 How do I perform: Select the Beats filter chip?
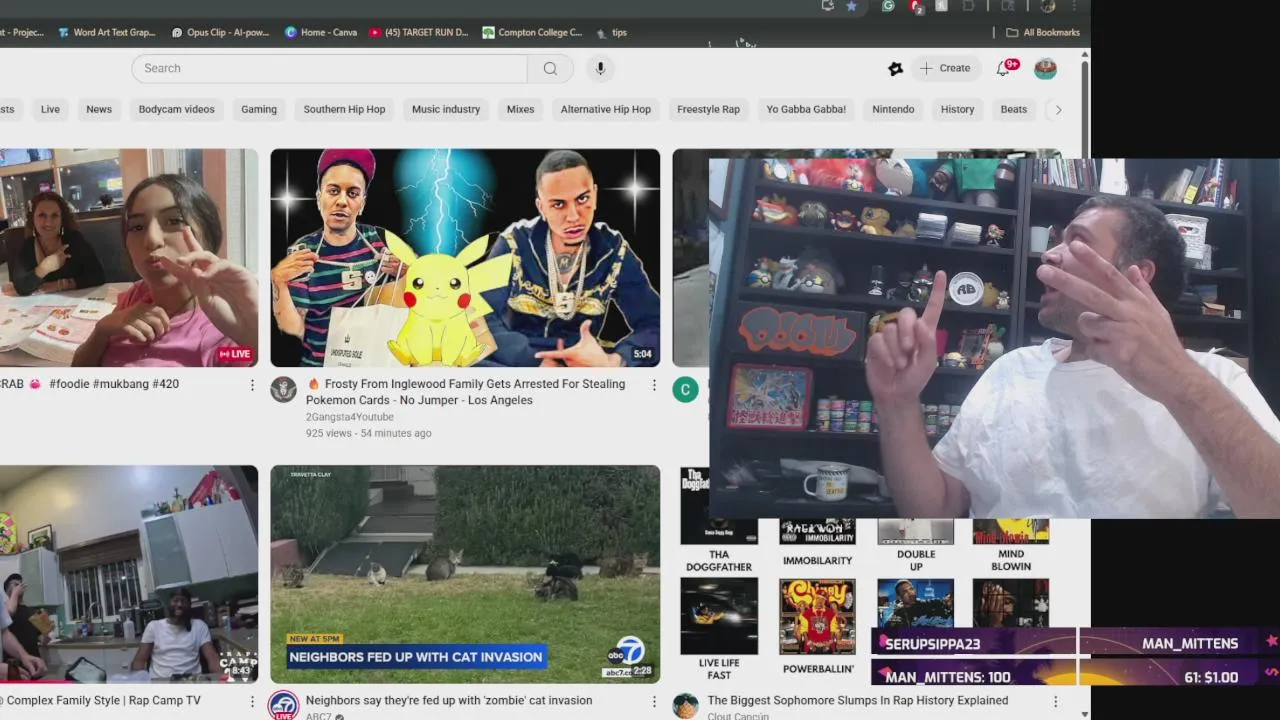(1014, 110)
